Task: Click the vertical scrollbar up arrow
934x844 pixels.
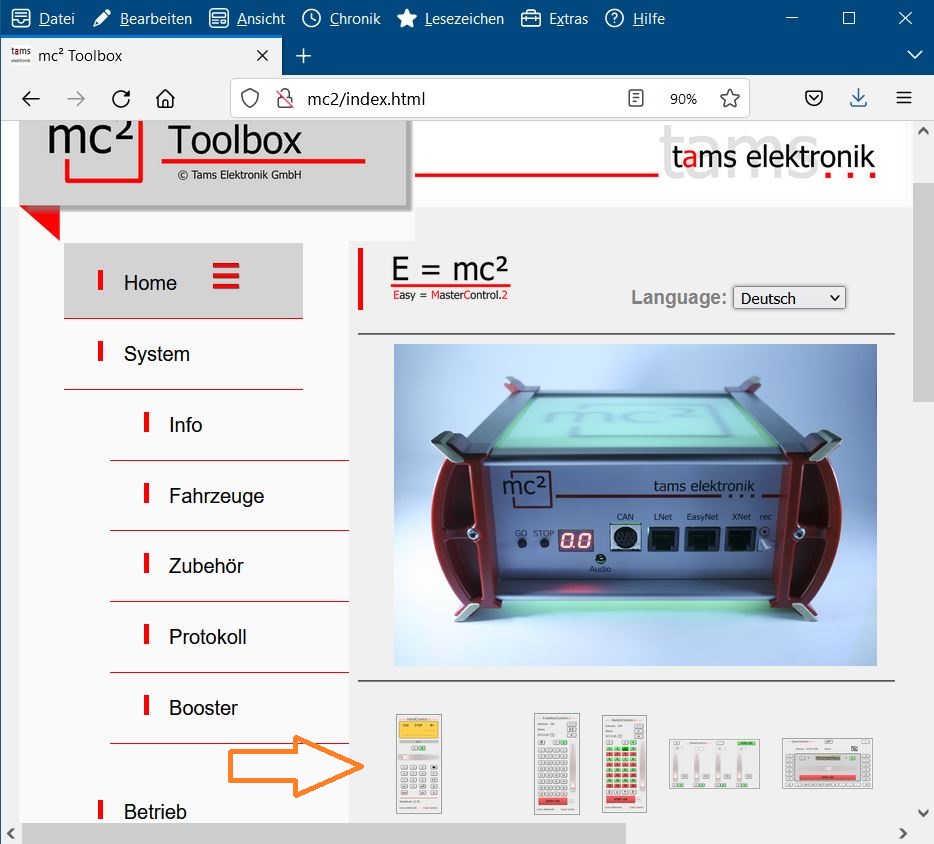Action: tap(923, 130)
